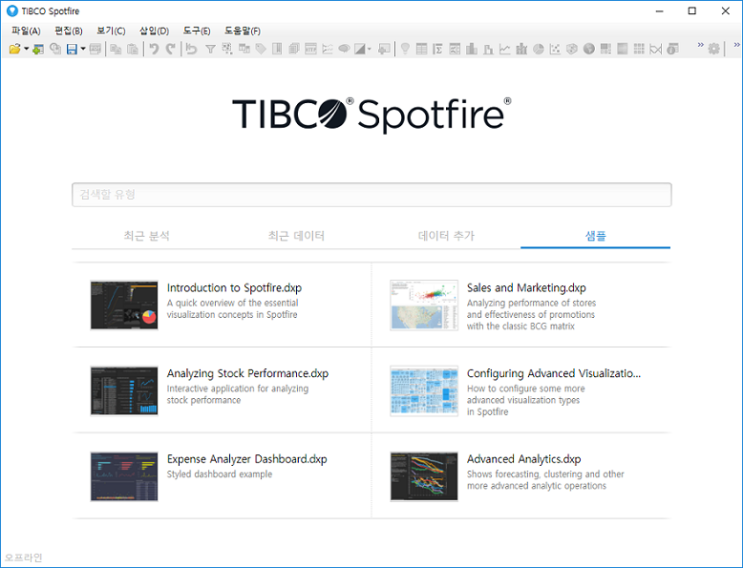Click the Open file folder icon
This screenshot has height=568, width=743.
[14, 48]
